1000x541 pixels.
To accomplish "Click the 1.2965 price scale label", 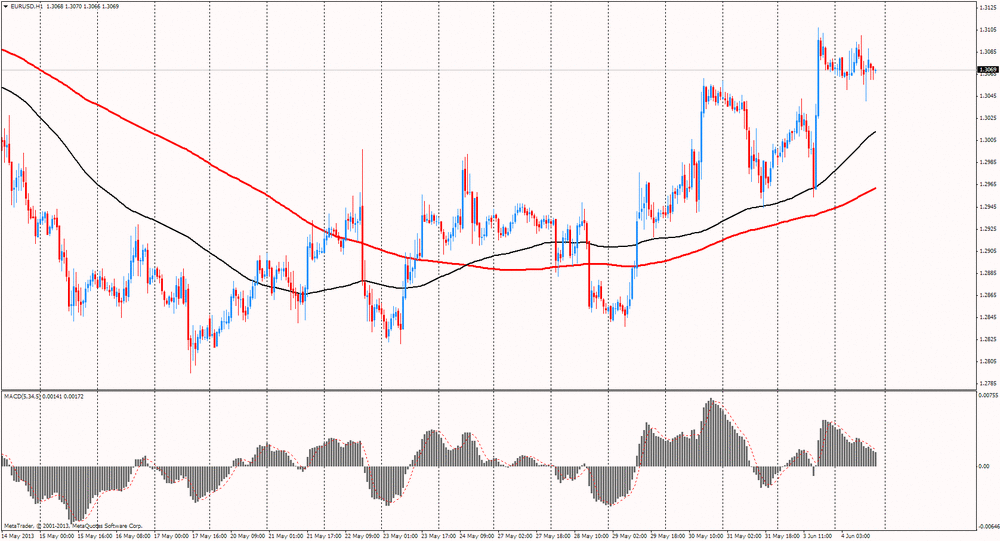I will tap(988, 184).
